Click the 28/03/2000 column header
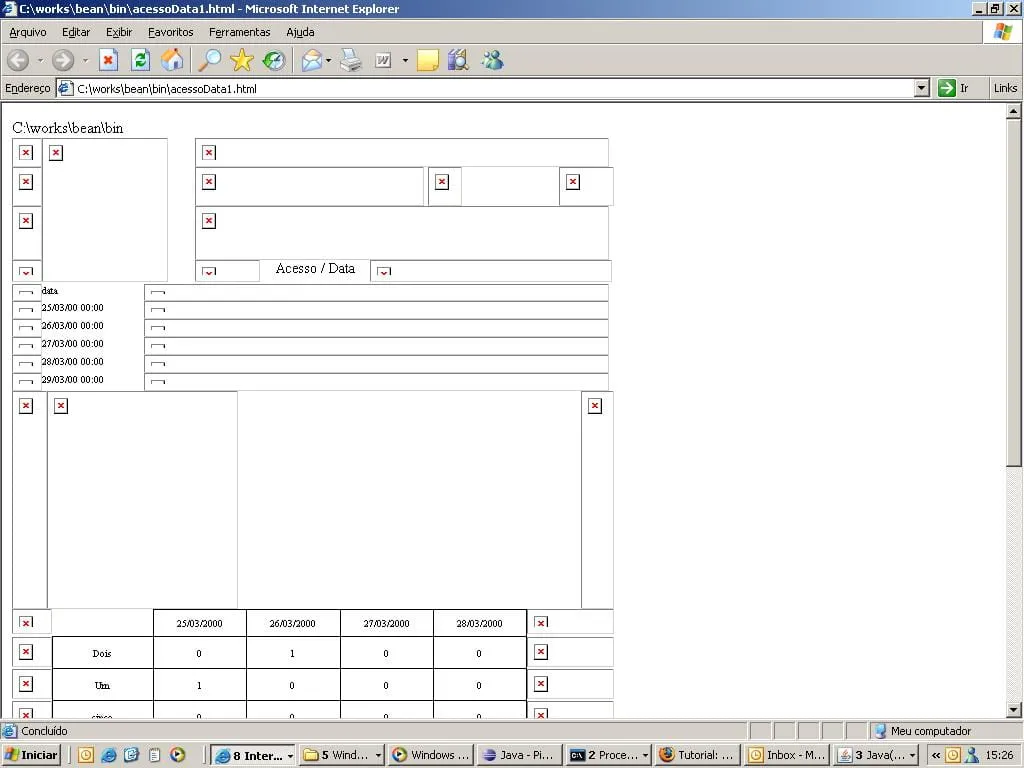 pos(479,624)
